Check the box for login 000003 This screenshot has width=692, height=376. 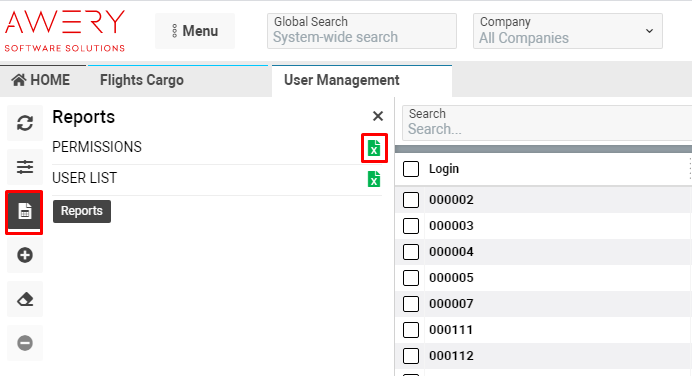[411, 226]
